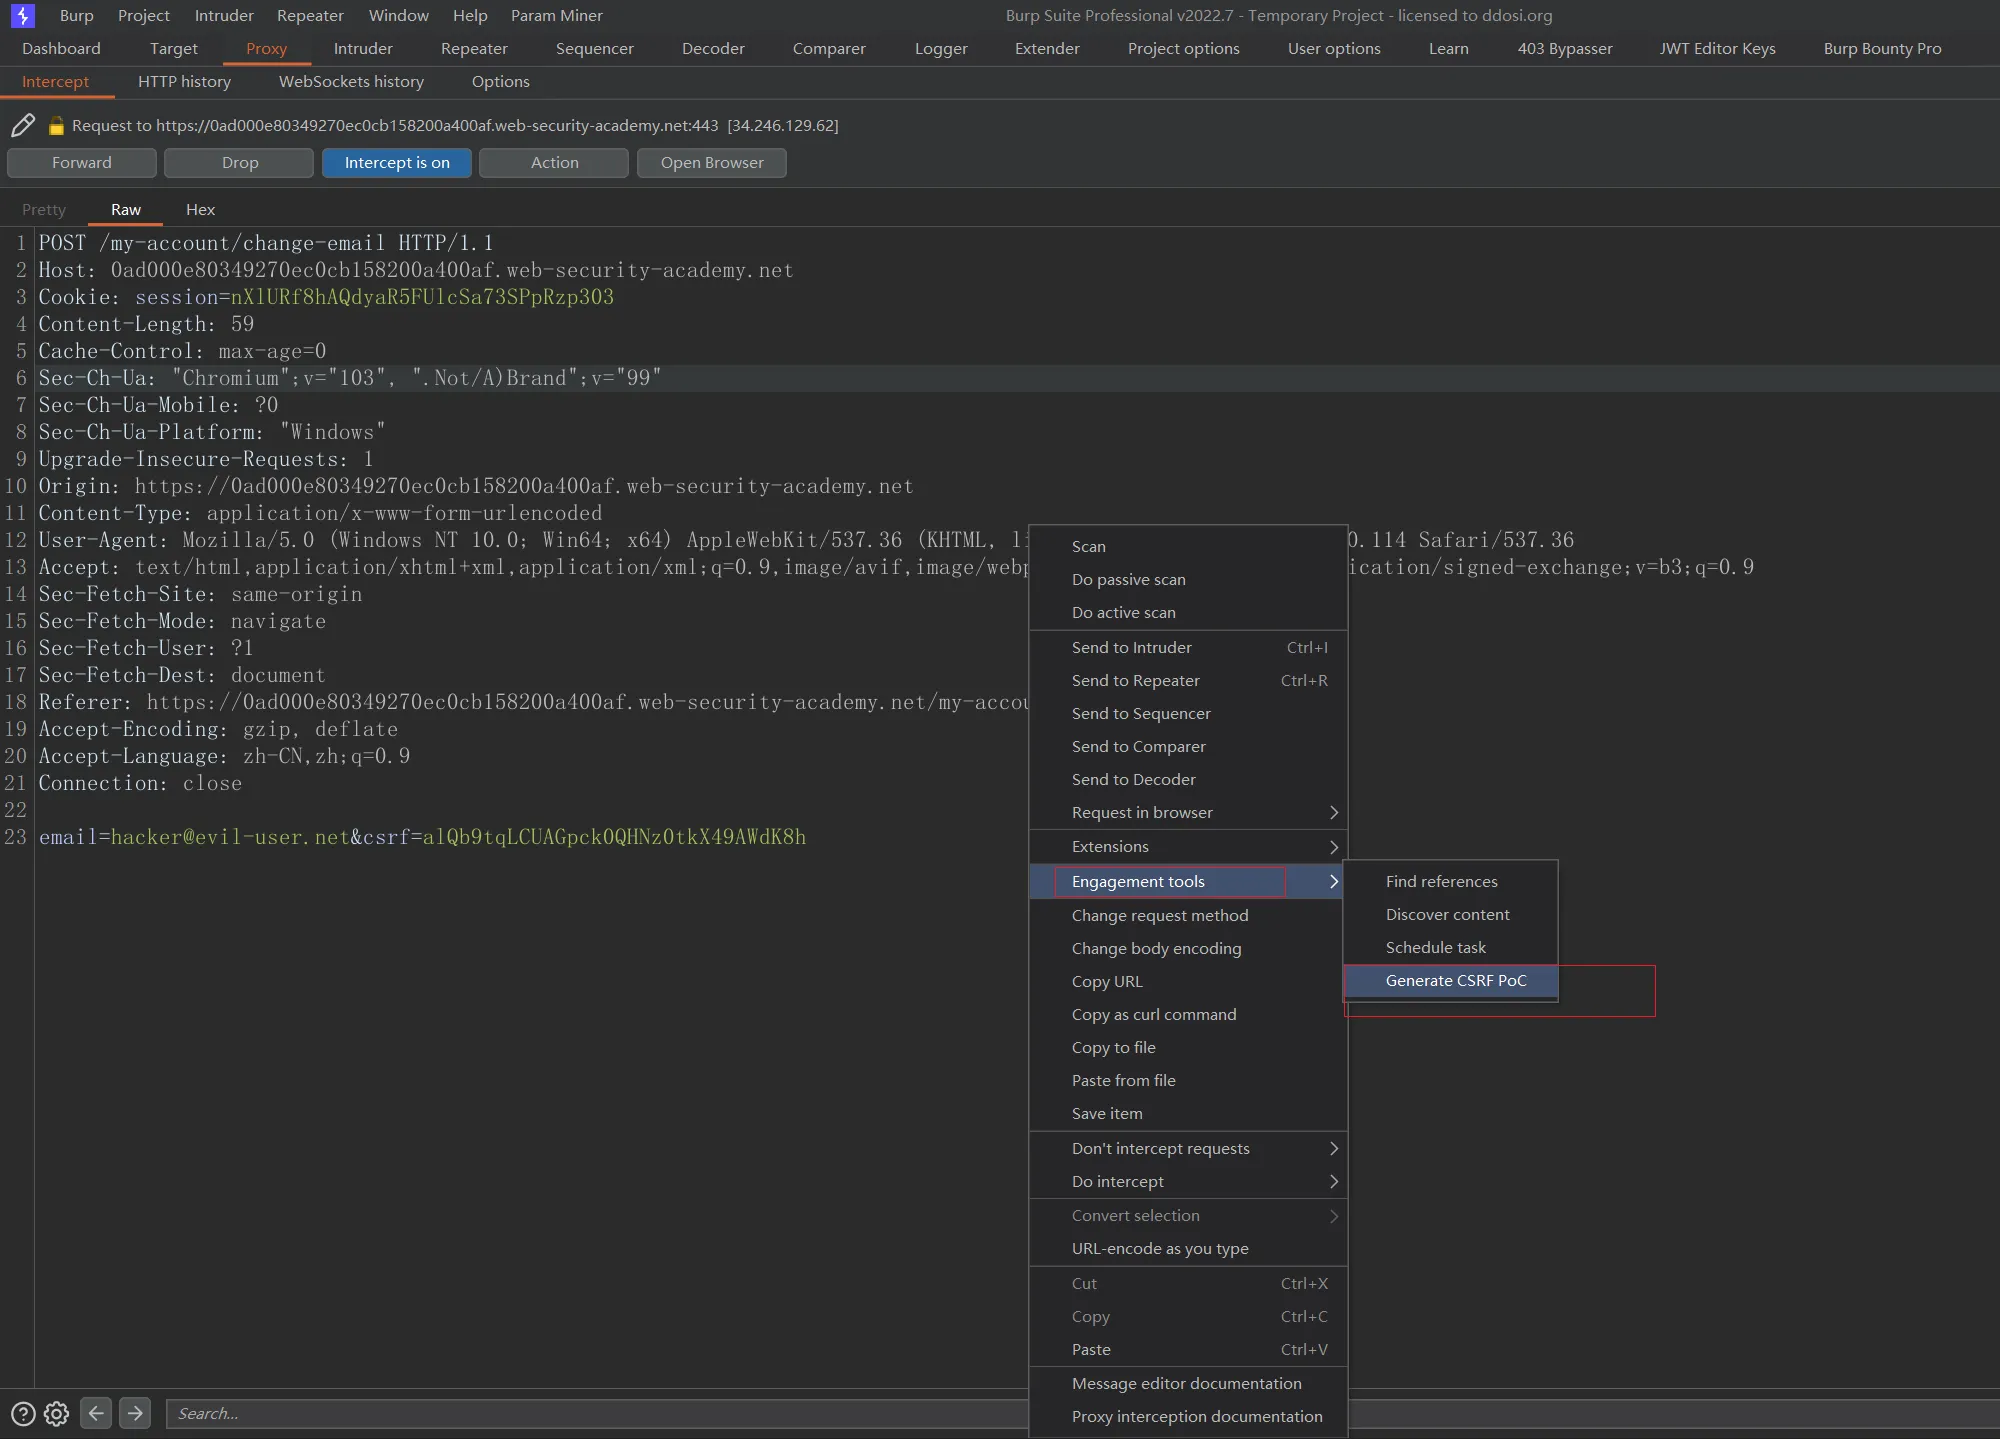This screenshot has height=1439, width=2000.
Task: Open the Burp menu
Action: [x=76, y=15]
